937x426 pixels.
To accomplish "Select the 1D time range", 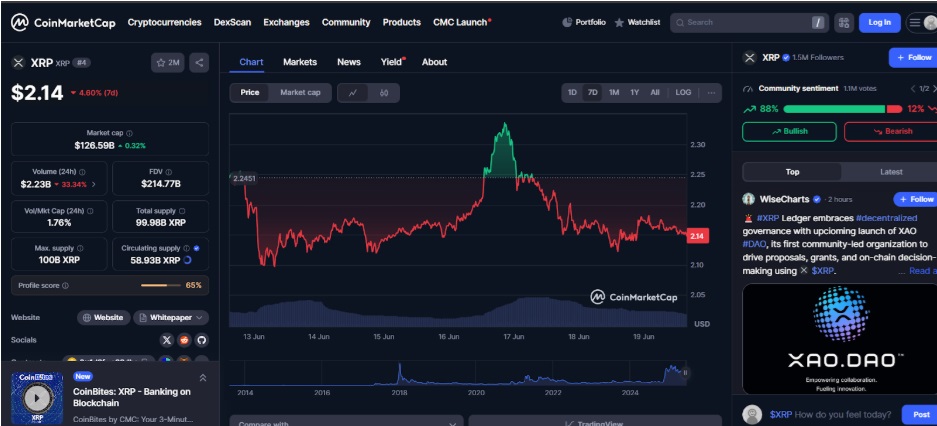I will [572, 93].
